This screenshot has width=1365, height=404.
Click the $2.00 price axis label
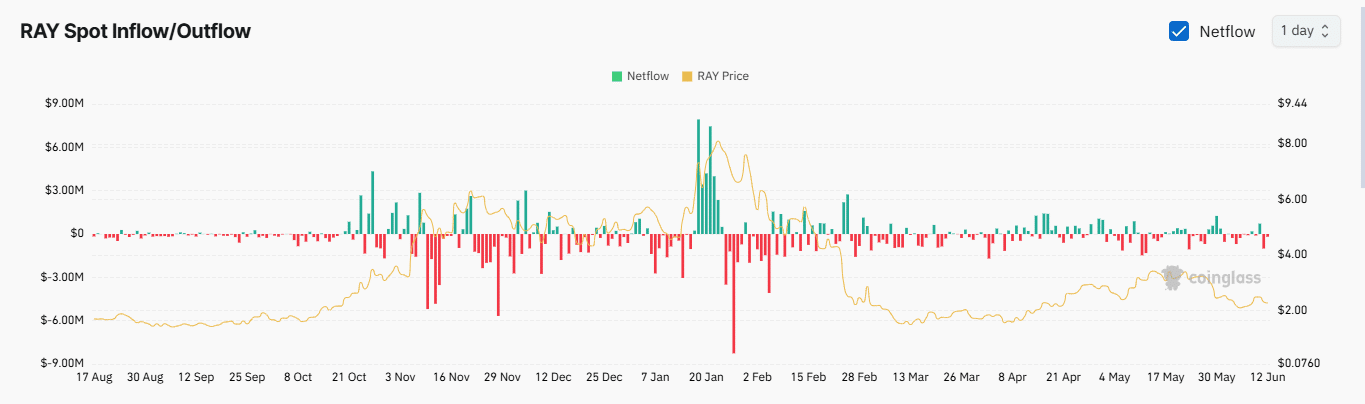(x=1292, y=310)
